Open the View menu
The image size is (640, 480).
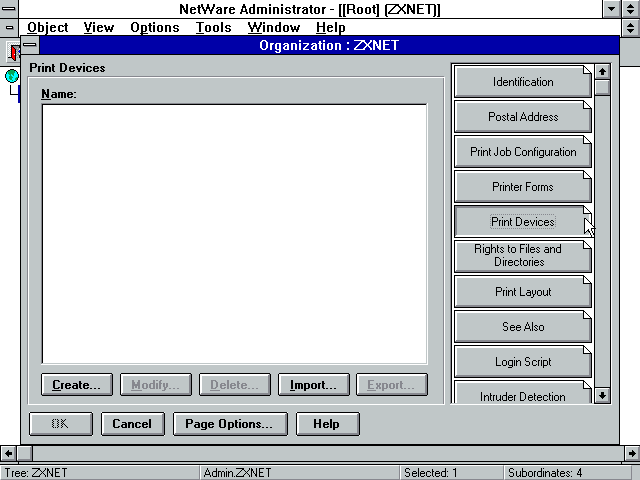[x=99, y=27]
